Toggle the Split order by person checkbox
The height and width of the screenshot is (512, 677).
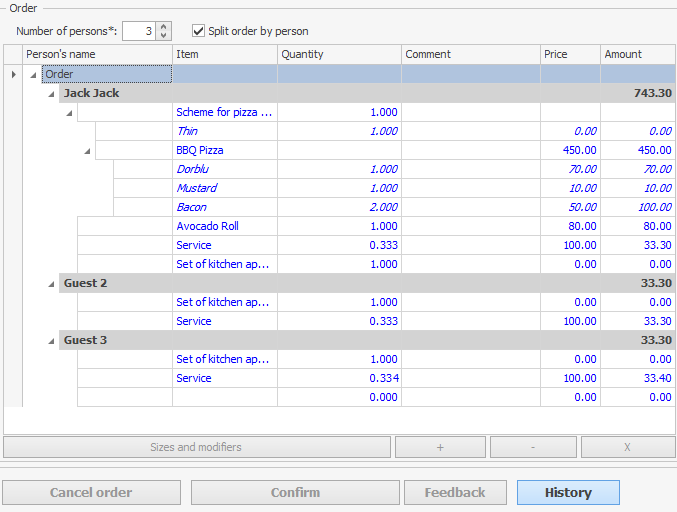pyautogui.click(x=198, y=31)
